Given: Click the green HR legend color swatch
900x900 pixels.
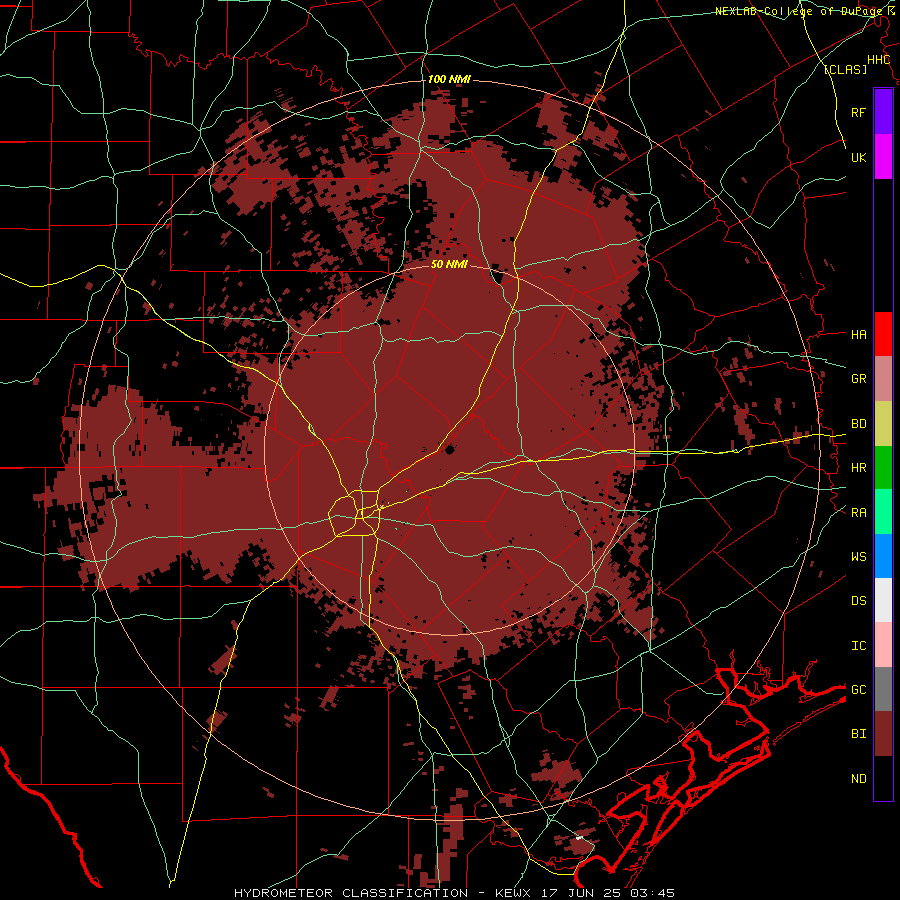Looking at the screenshot, I should pyautogui.click(x=883, y=467).
